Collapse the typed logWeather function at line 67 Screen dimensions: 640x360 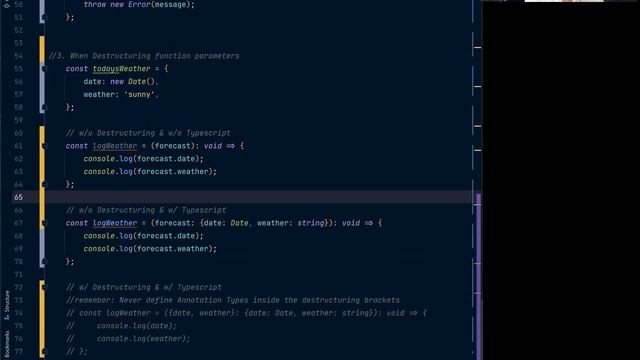44,223
